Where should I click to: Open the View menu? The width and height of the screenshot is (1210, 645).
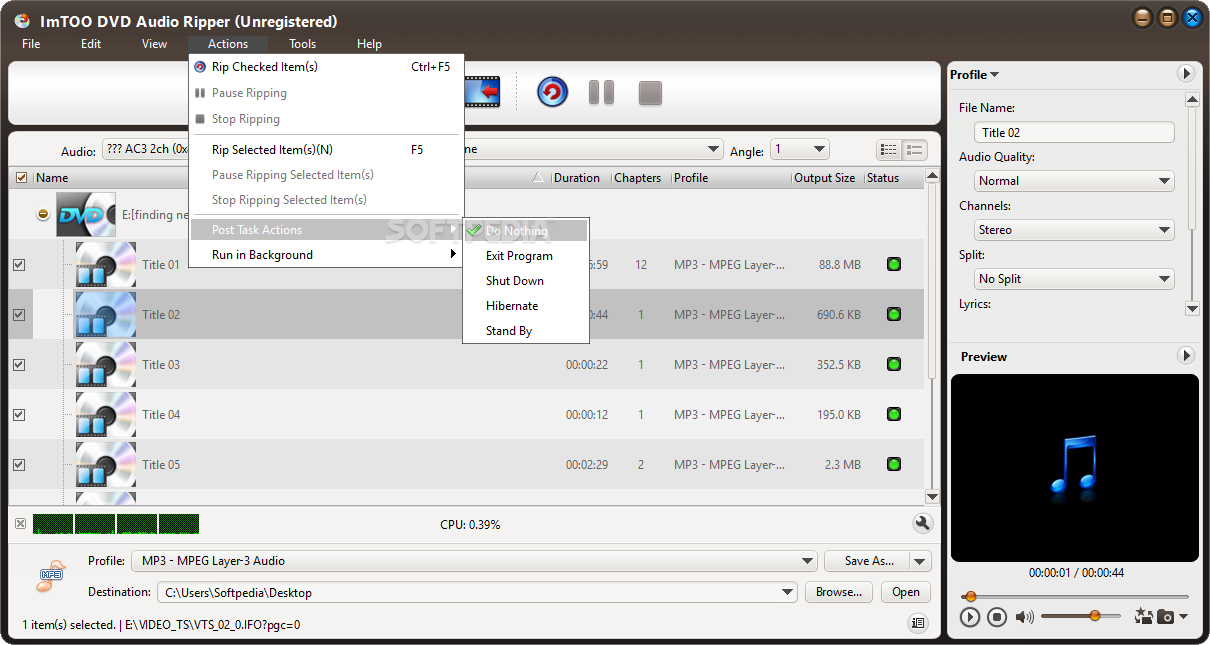tap(154, 44)
